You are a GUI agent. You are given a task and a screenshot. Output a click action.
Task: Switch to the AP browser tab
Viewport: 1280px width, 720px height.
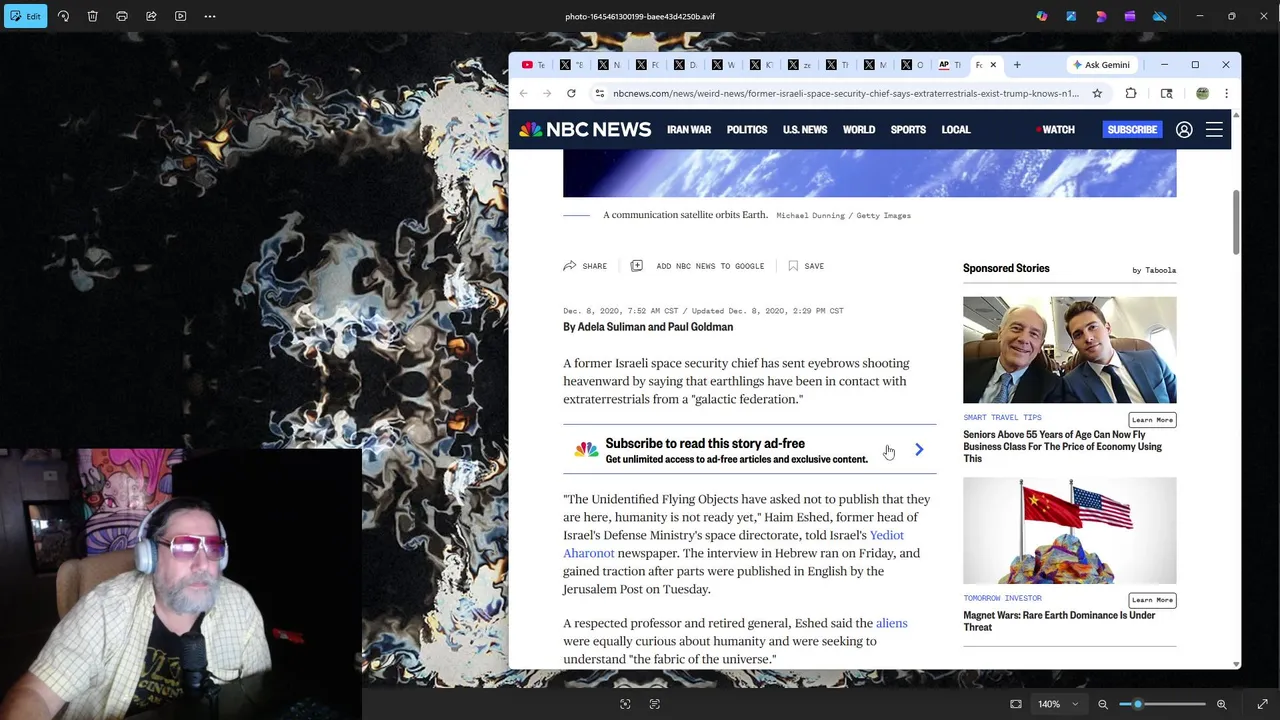950,65
